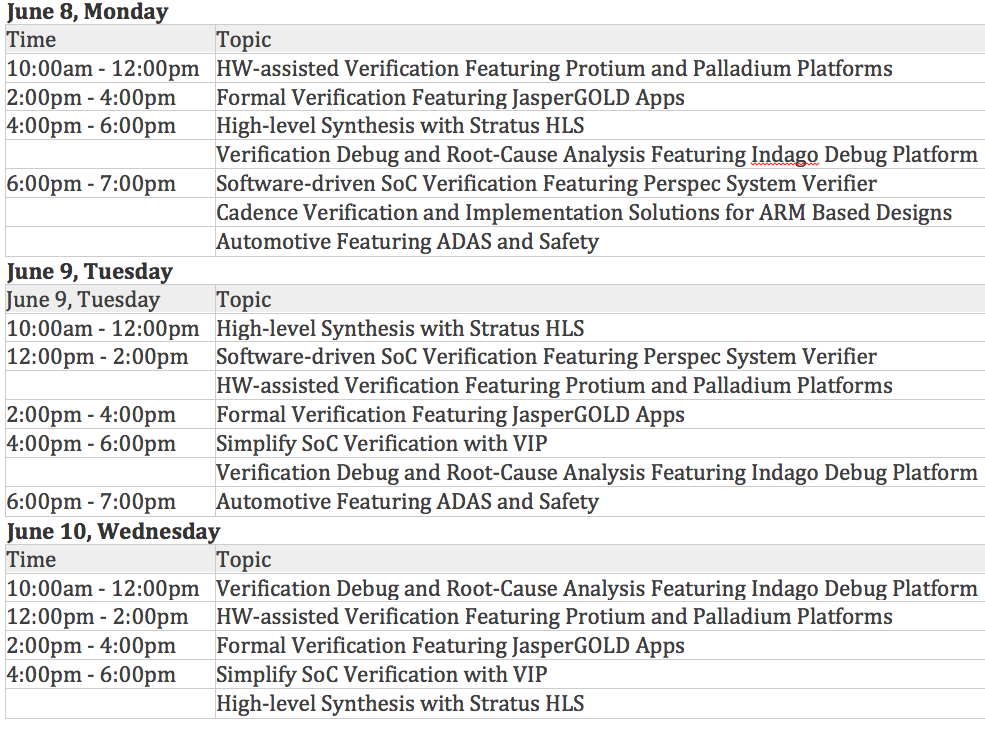Click the June 8, Monday heading
The image size is (985, 730).
tap(87, 11)
